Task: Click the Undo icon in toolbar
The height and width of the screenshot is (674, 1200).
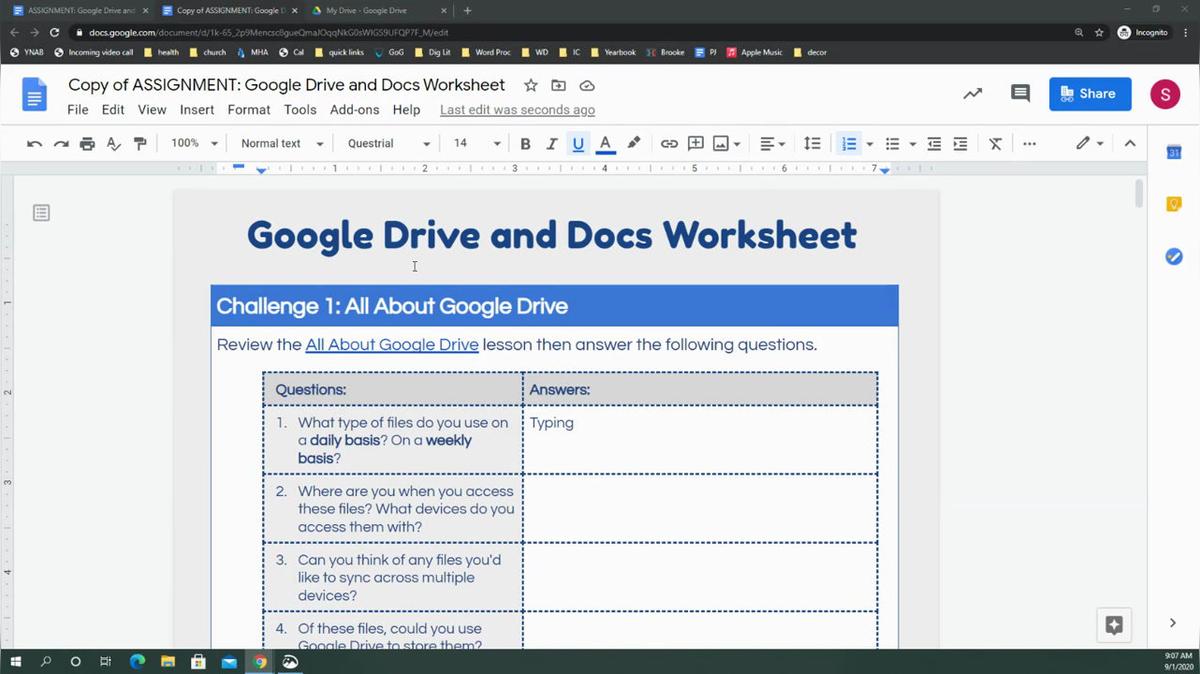Action: (34, 144)
